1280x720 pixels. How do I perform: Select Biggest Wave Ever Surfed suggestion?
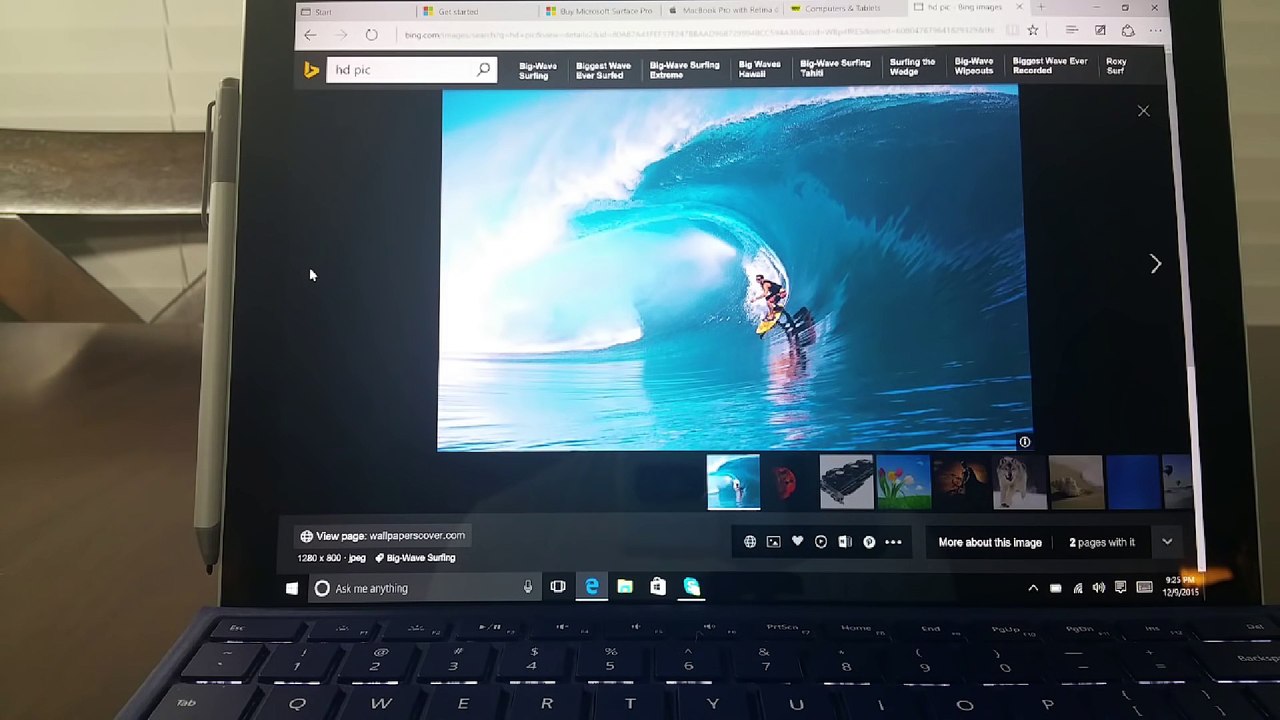click(x=603, y=70)
